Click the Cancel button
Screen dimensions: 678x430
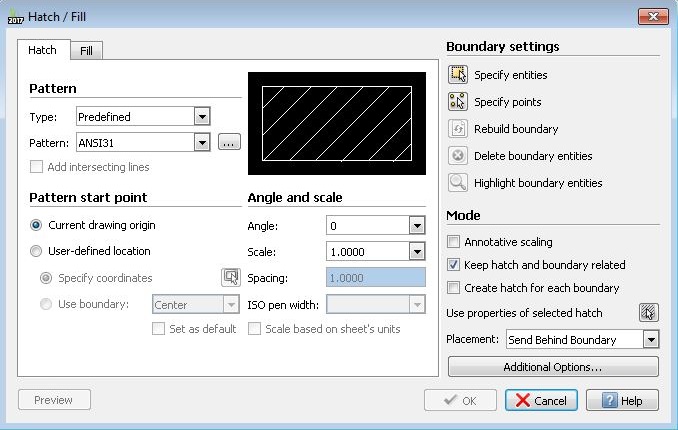[x=541, y=400]
